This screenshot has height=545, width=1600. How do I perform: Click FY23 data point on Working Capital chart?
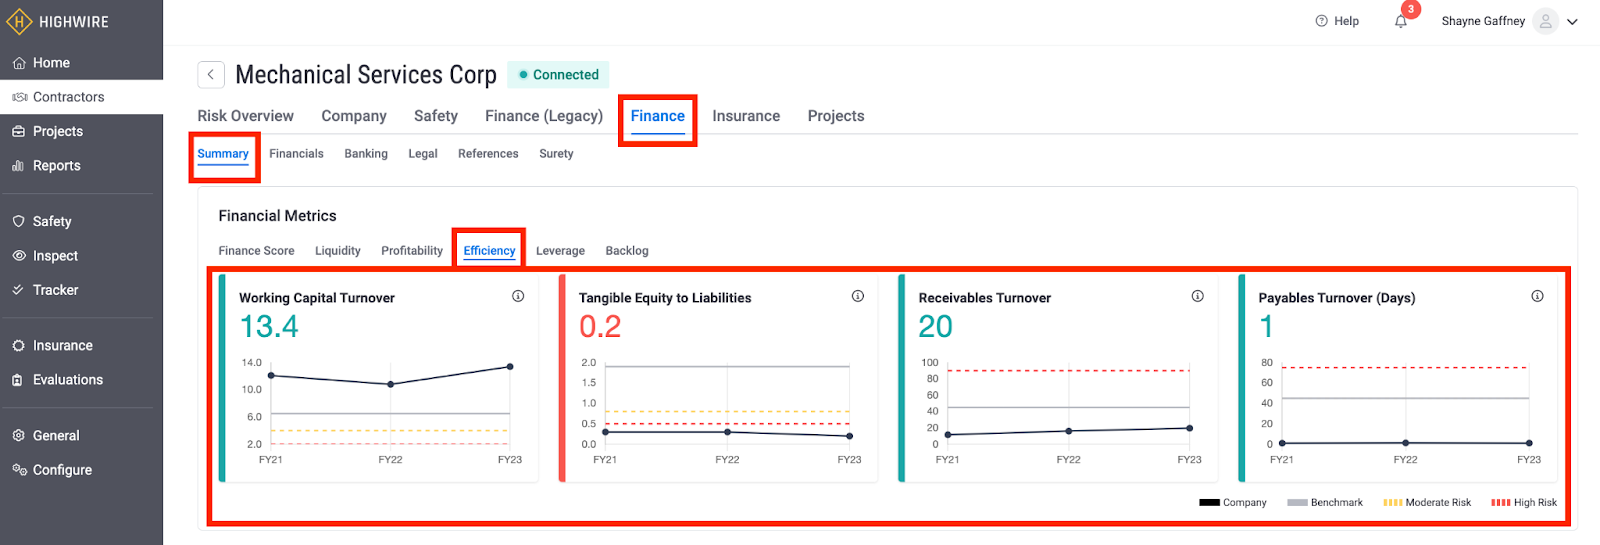tap(510, 367)
